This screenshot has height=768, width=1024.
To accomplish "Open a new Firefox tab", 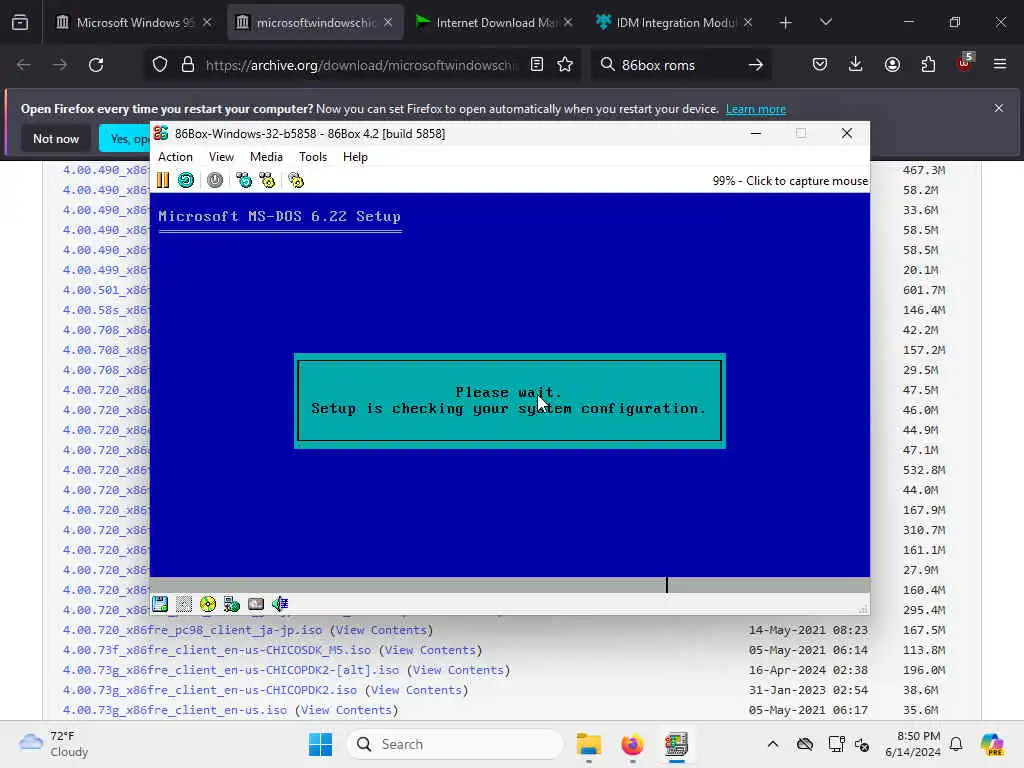I will [x=786, y=23].
